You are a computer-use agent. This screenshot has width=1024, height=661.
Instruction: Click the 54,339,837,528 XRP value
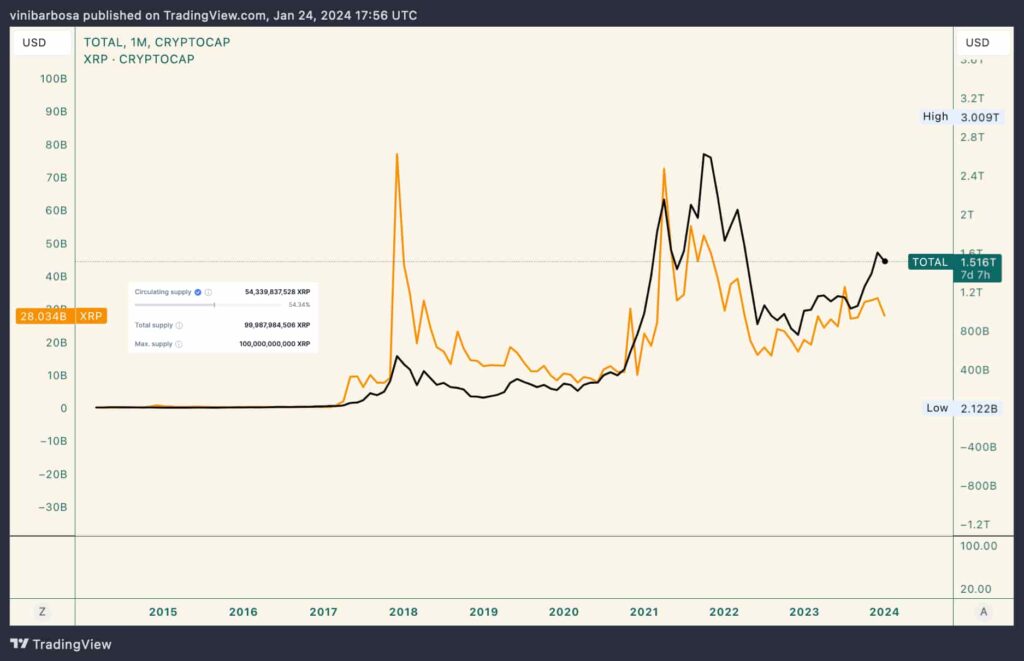[x=278, y=292]
